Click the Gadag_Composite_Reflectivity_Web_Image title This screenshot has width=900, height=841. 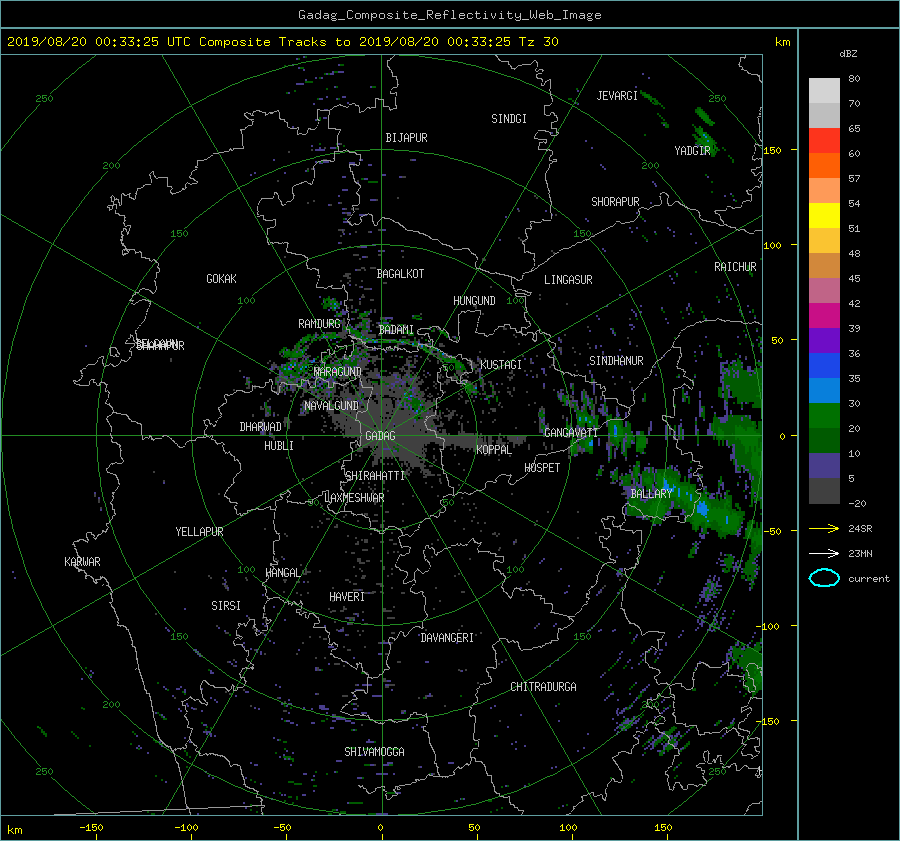coord(449,15)
